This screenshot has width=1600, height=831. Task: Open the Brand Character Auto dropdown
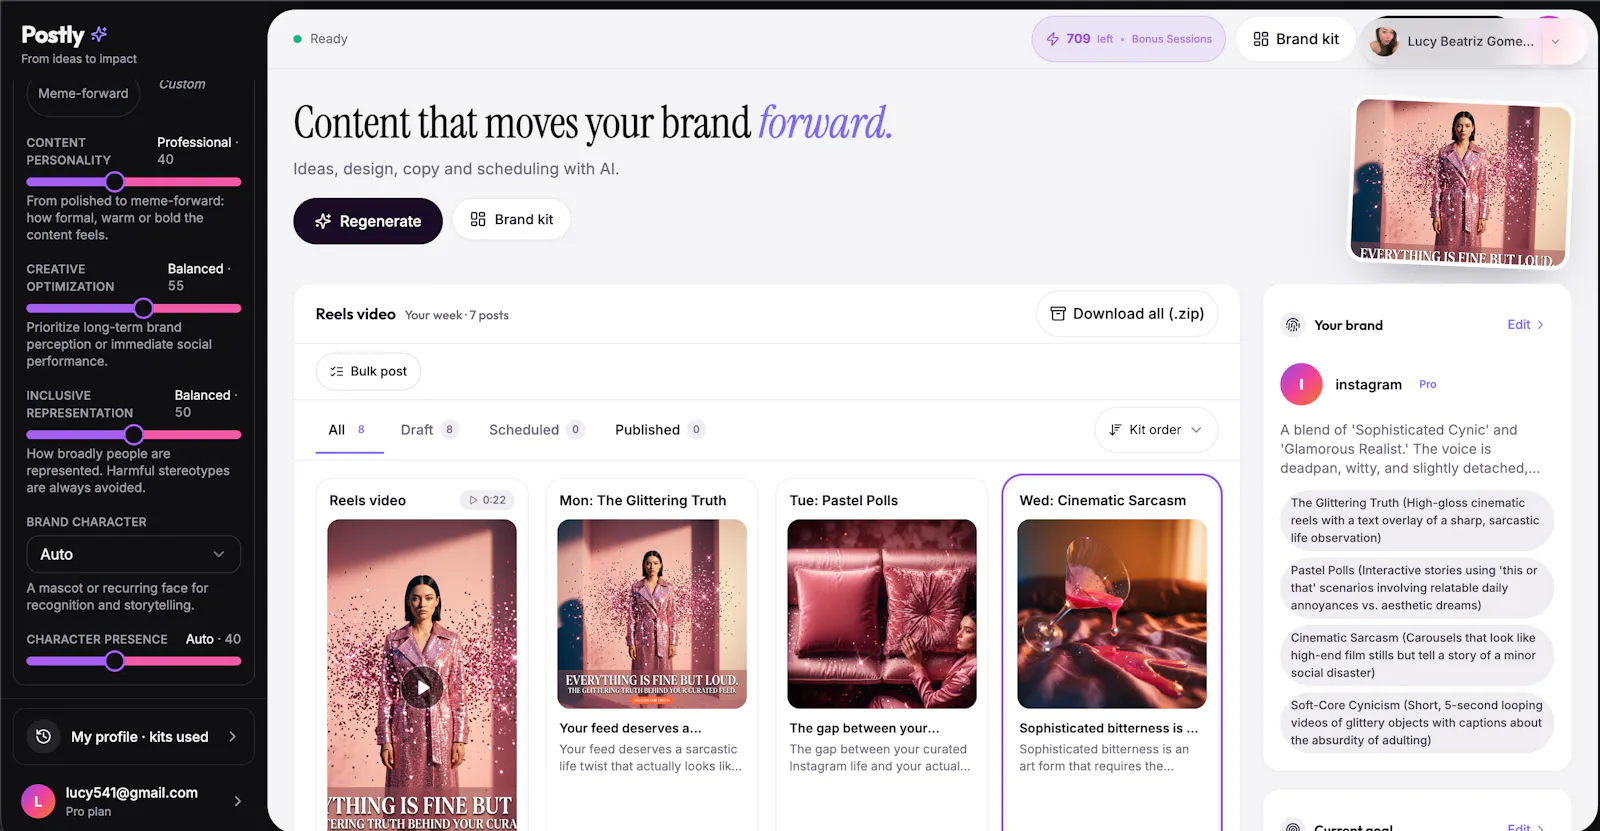(x=133, y=554)
